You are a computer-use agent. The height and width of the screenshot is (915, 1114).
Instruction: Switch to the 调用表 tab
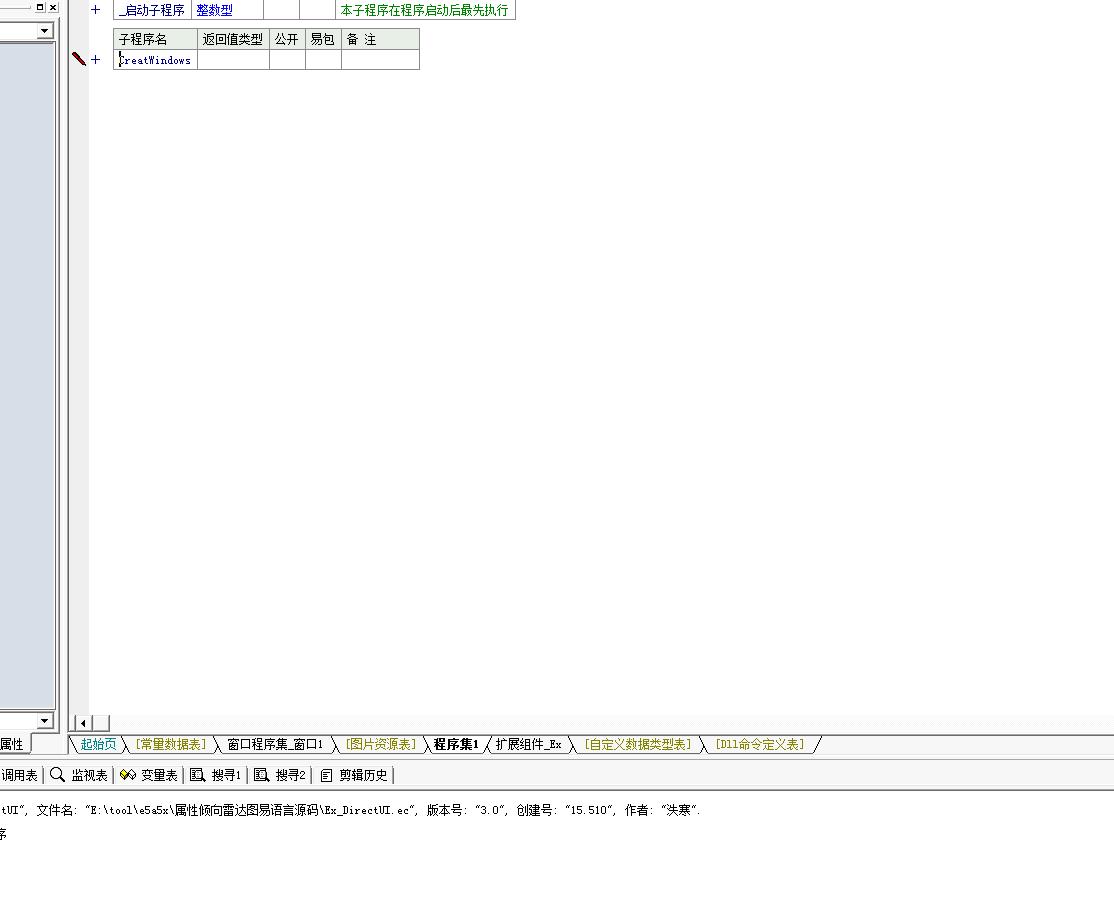[x=19, y=775]
